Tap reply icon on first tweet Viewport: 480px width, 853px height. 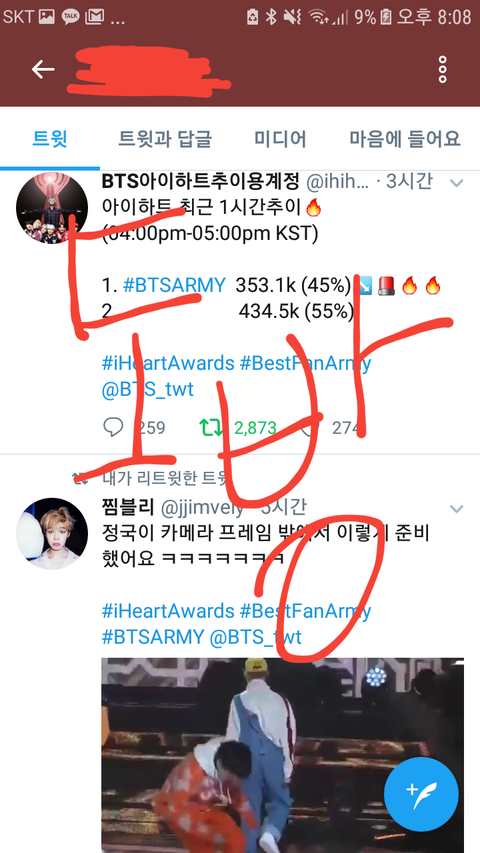tap(113, 427)
